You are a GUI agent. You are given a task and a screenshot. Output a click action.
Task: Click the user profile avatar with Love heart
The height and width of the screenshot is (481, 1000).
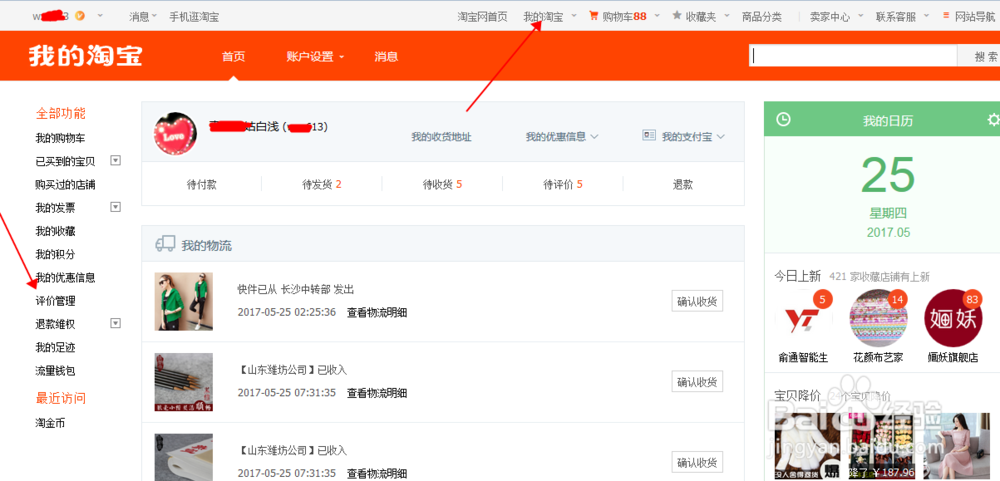point(175,134)
